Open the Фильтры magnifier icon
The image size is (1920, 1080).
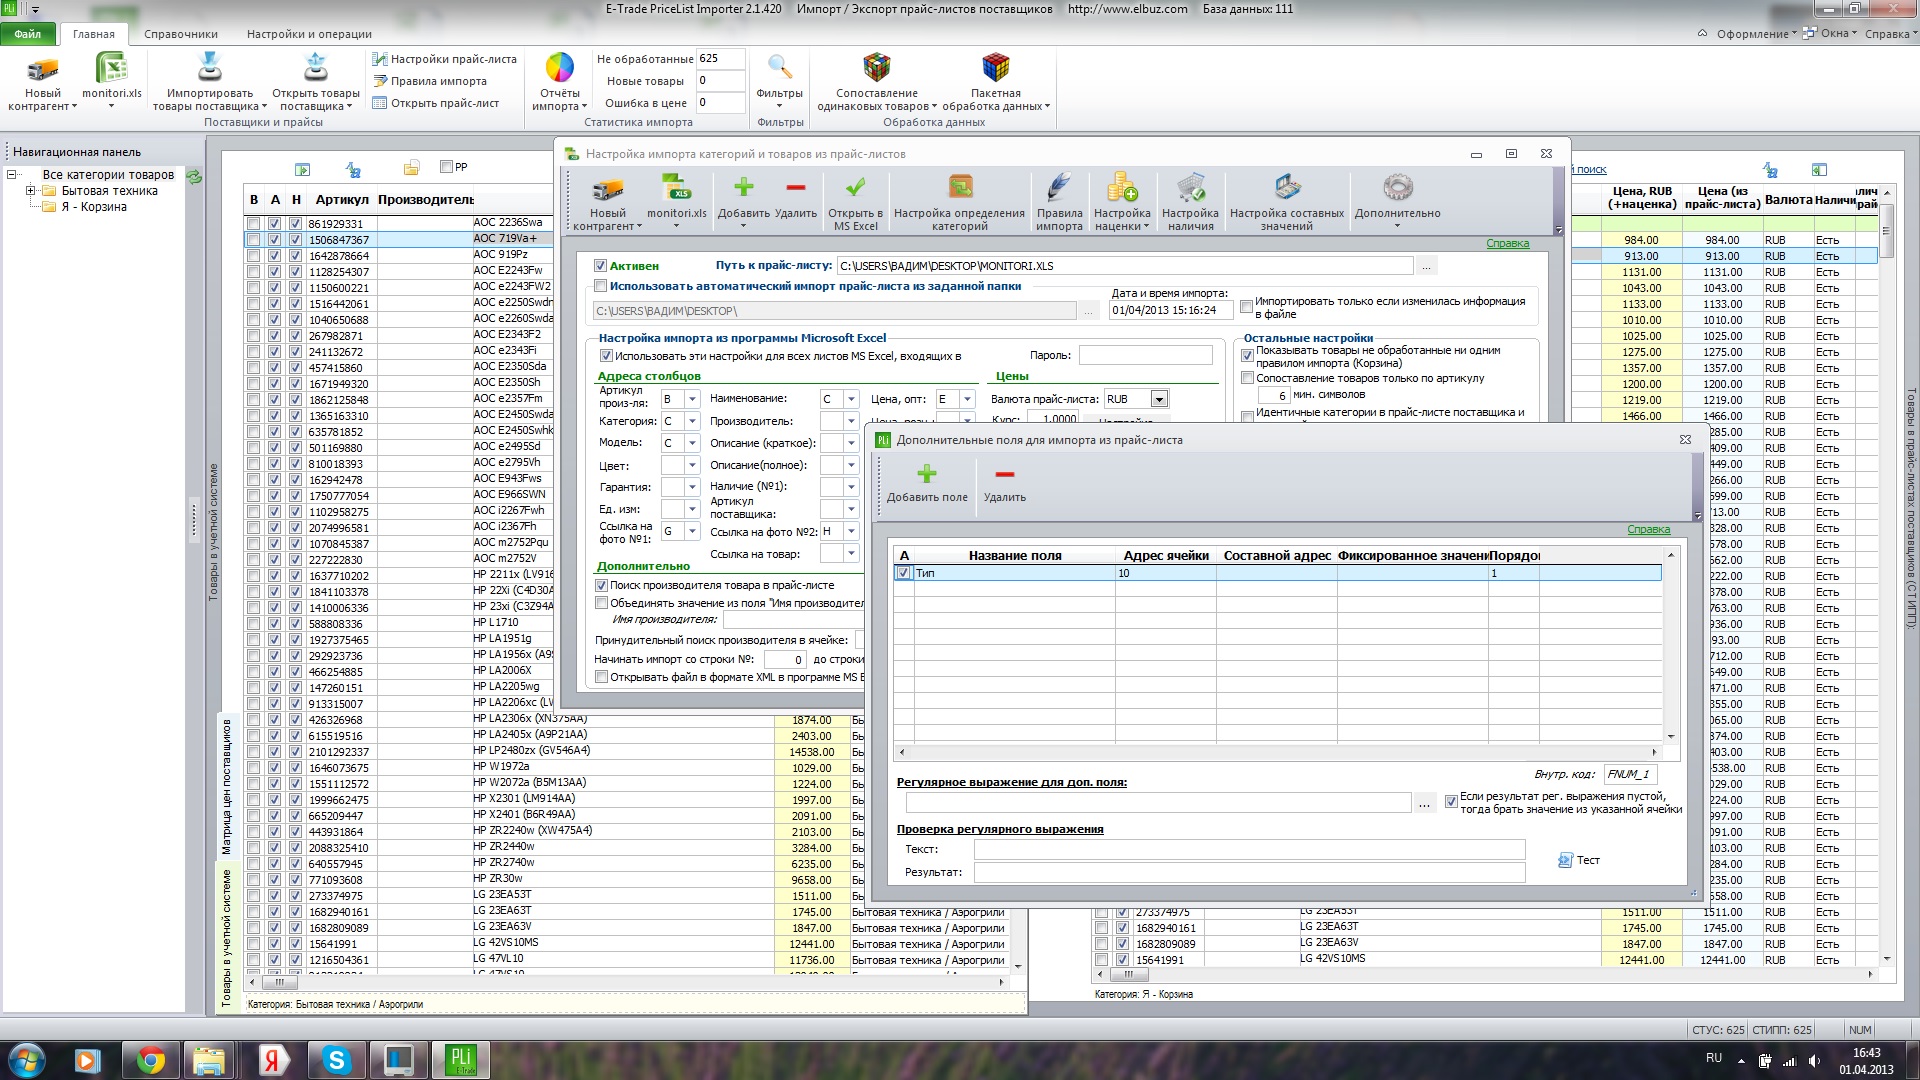[779, 67]
